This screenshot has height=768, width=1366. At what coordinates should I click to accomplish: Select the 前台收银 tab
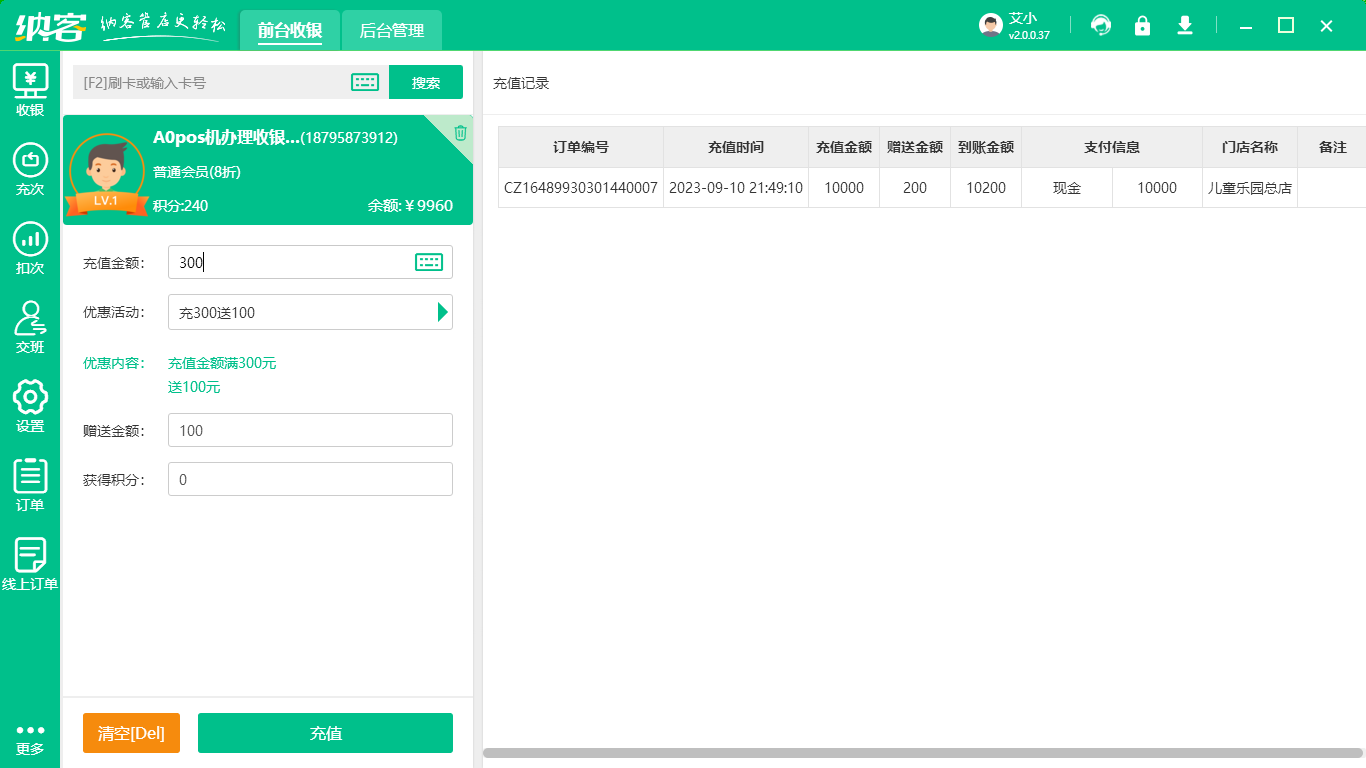point(289,30)
